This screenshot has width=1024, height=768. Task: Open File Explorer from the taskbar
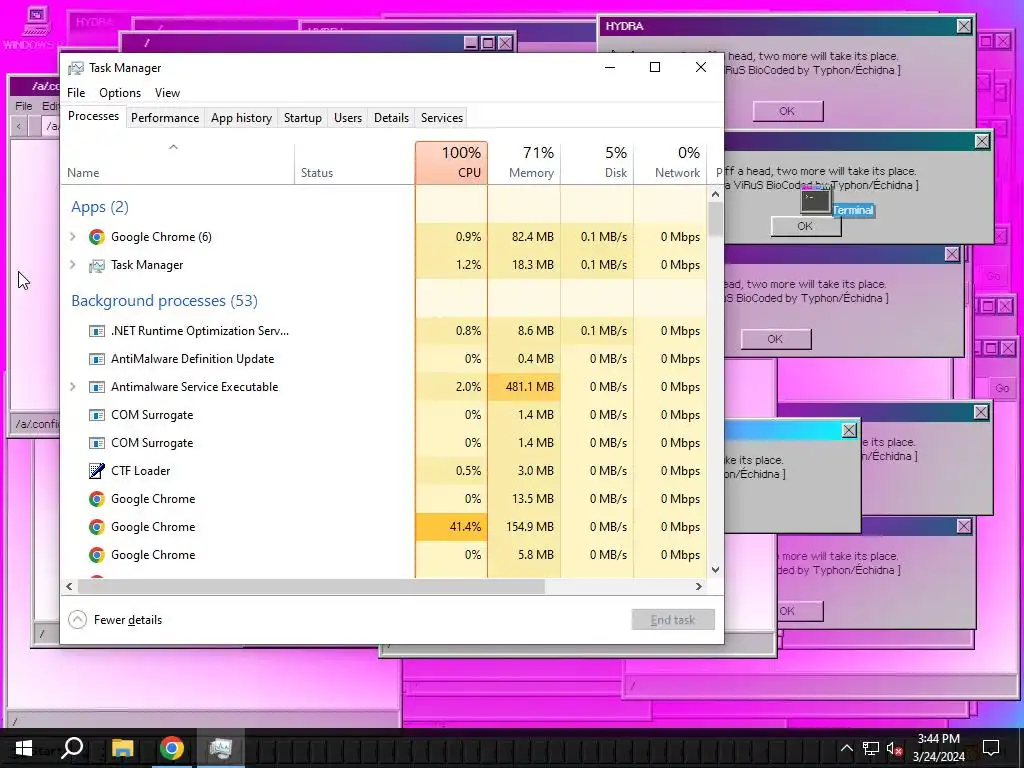[122, 748]
